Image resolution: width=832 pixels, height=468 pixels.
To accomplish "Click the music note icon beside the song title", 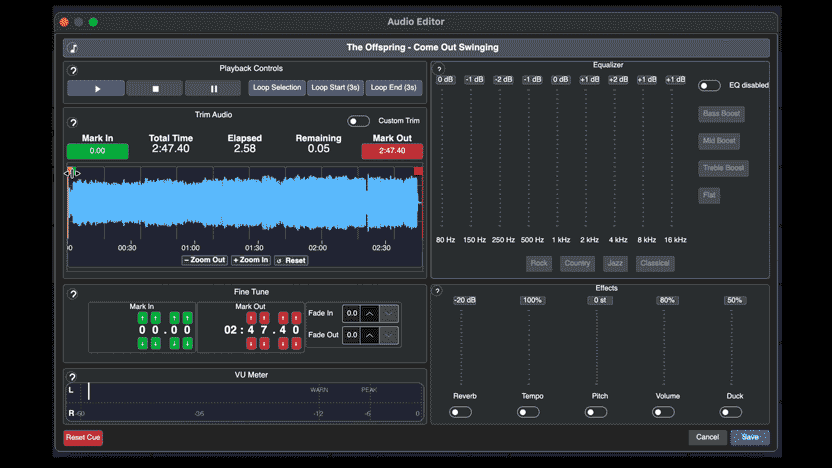I will tap(73, 48).
